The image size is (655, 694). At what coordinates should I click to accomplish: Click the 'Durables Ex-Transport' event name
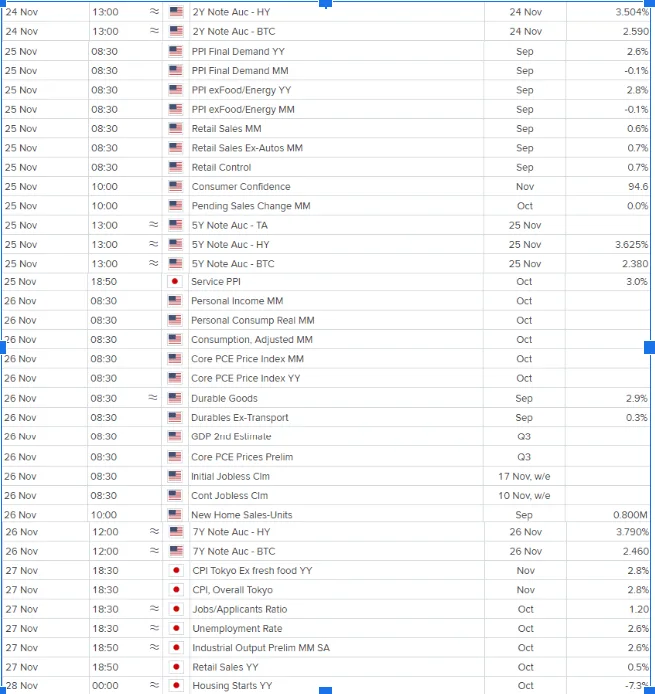239,418
